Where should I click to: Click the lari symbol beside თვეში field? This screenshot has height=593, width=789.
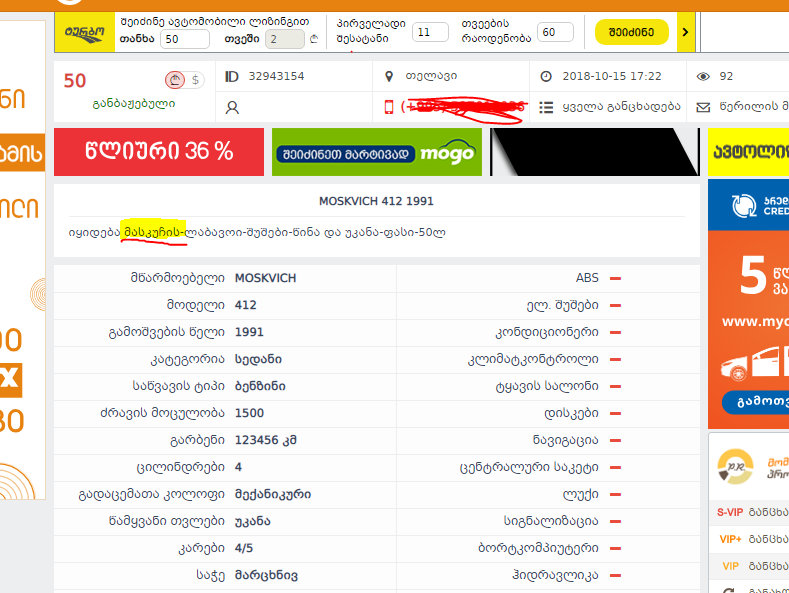coord(314,39)
